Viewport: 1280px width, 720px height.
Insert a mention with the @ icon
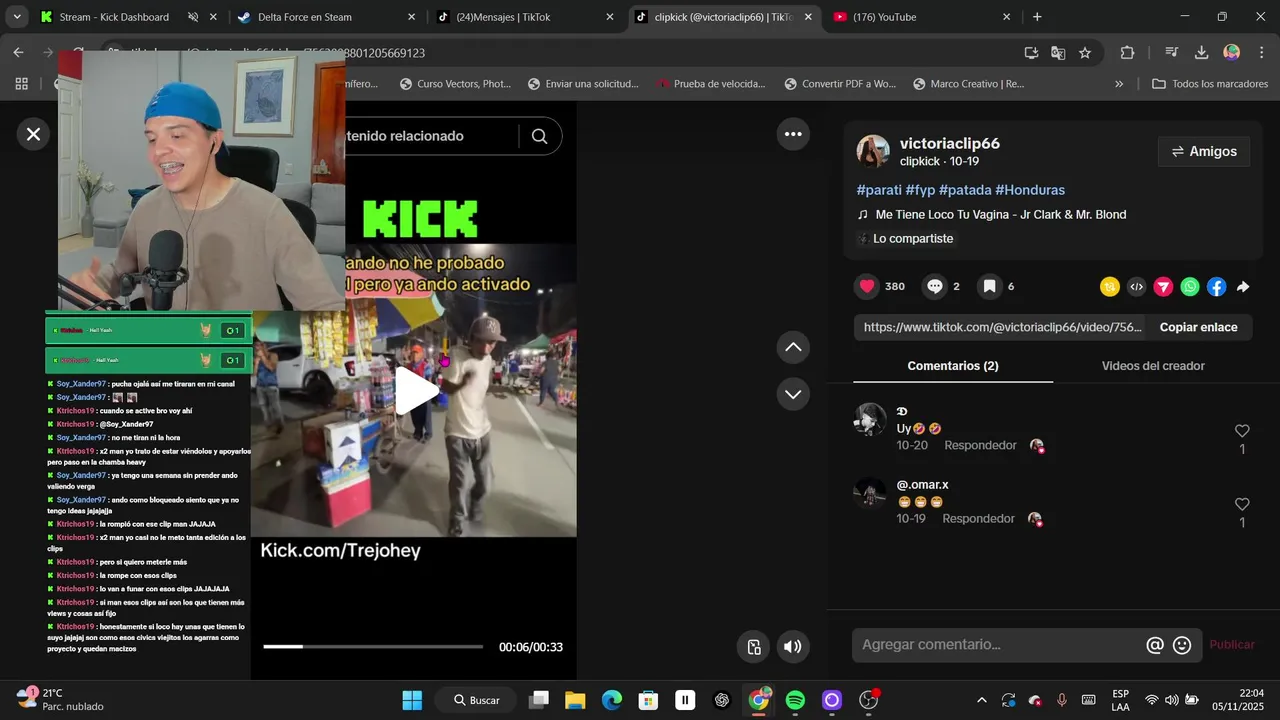(x=1155, y=646)
